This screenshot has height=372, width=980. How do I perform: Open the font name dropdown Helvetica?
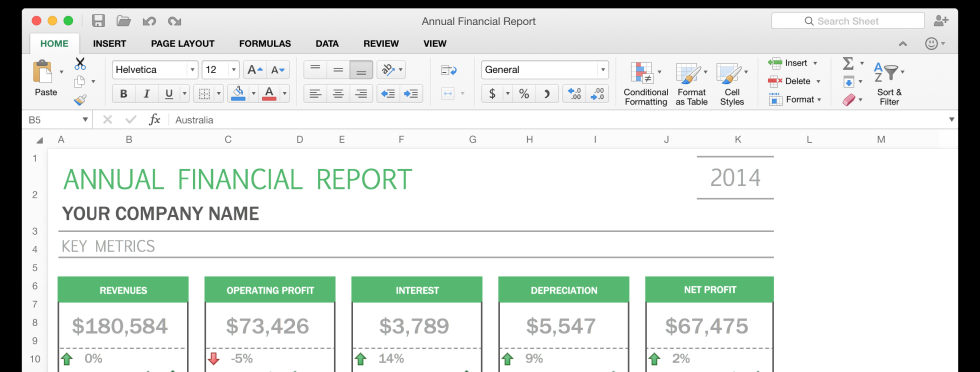coord(192,70)
